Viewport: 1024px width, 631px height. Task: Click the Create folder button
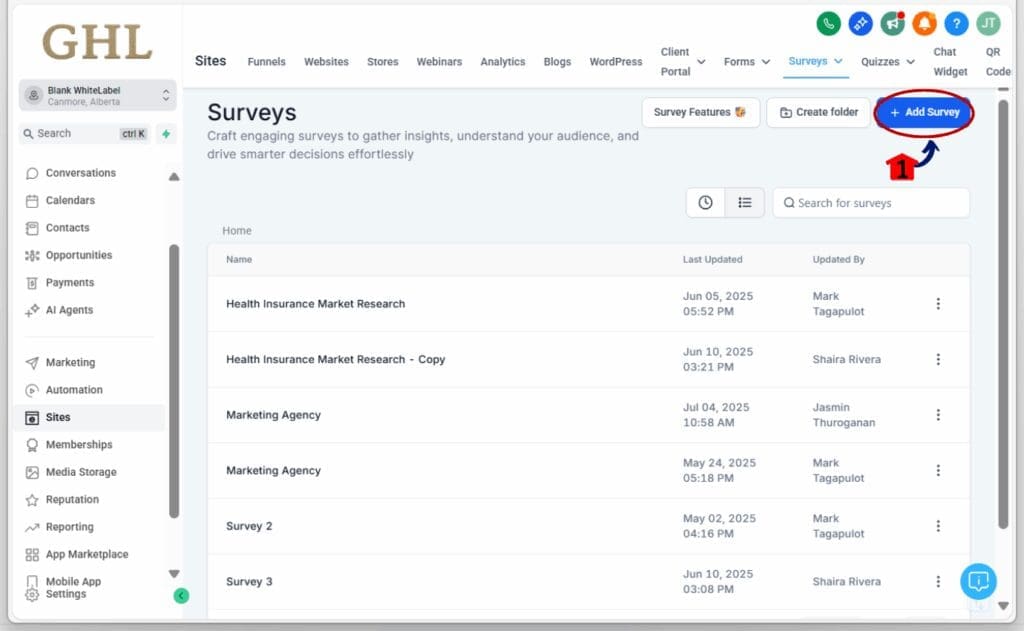click(x=819, y=112)
